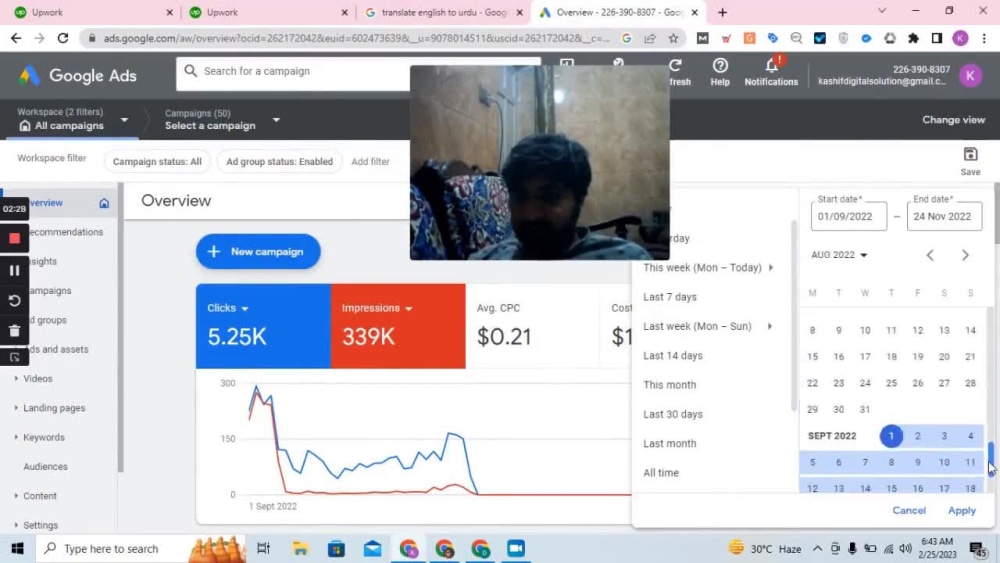Click Add filter
This screenshot has height=563, width=1000.
coord(370,162)
